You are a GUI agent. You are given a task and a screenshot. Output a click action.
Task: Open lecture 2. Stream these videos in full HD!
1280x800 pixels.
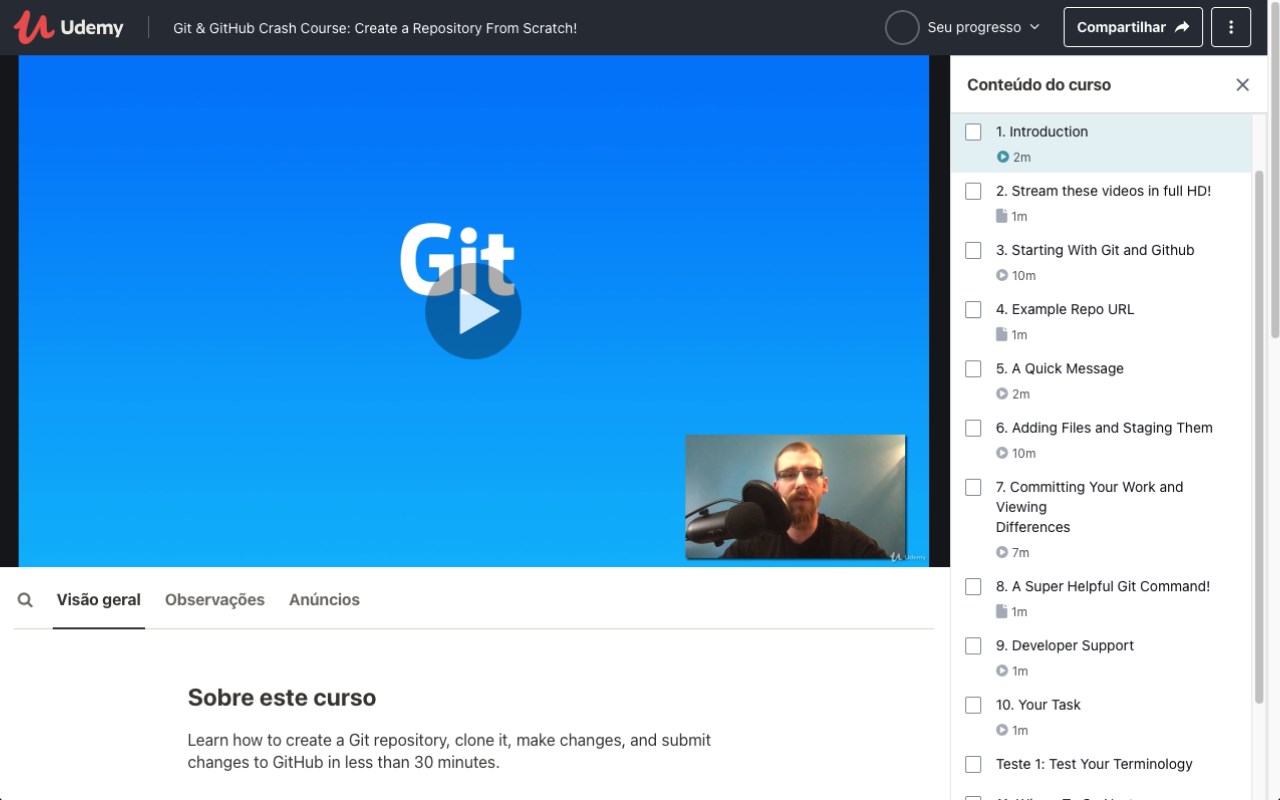[1101, 203]
